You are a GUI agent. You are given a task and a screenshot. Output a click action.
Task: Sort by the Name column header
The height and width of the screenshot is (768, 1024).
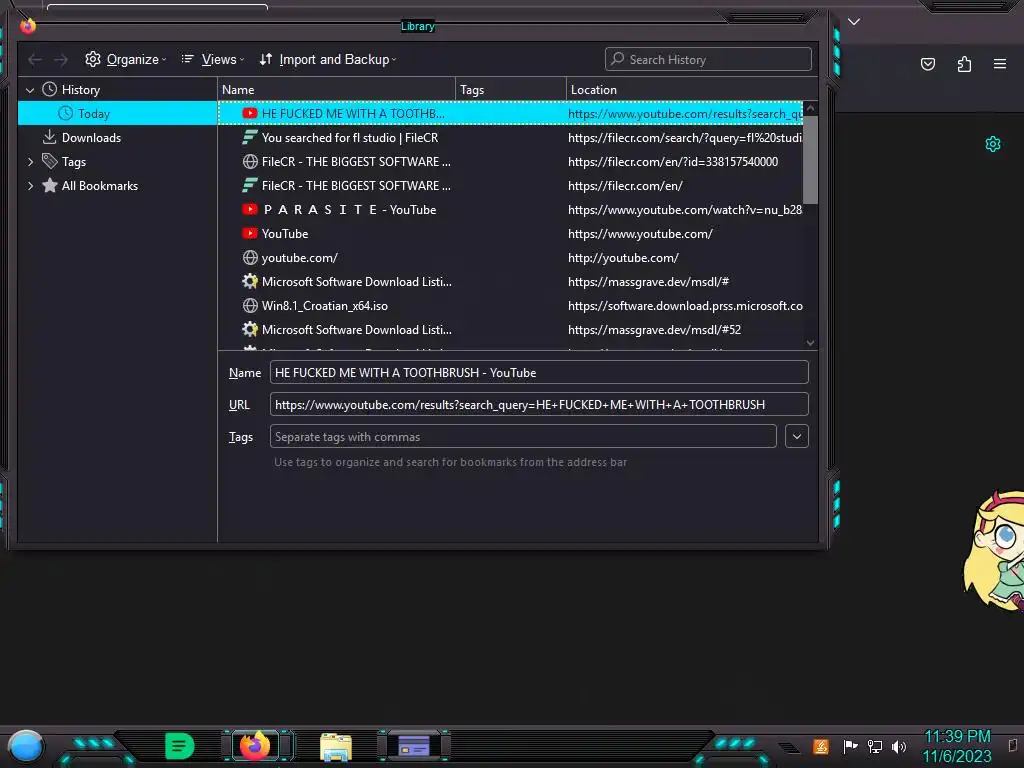[336, 89]
